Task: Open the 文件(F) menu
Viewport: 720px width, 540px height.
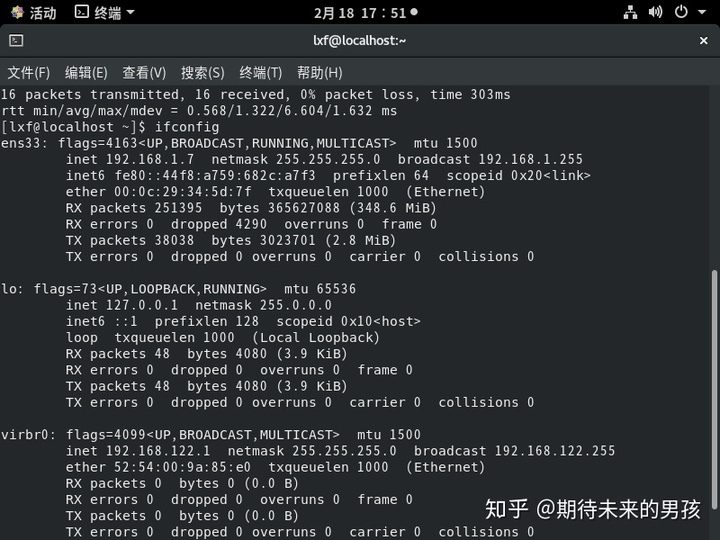Action: tap(28, 73)
